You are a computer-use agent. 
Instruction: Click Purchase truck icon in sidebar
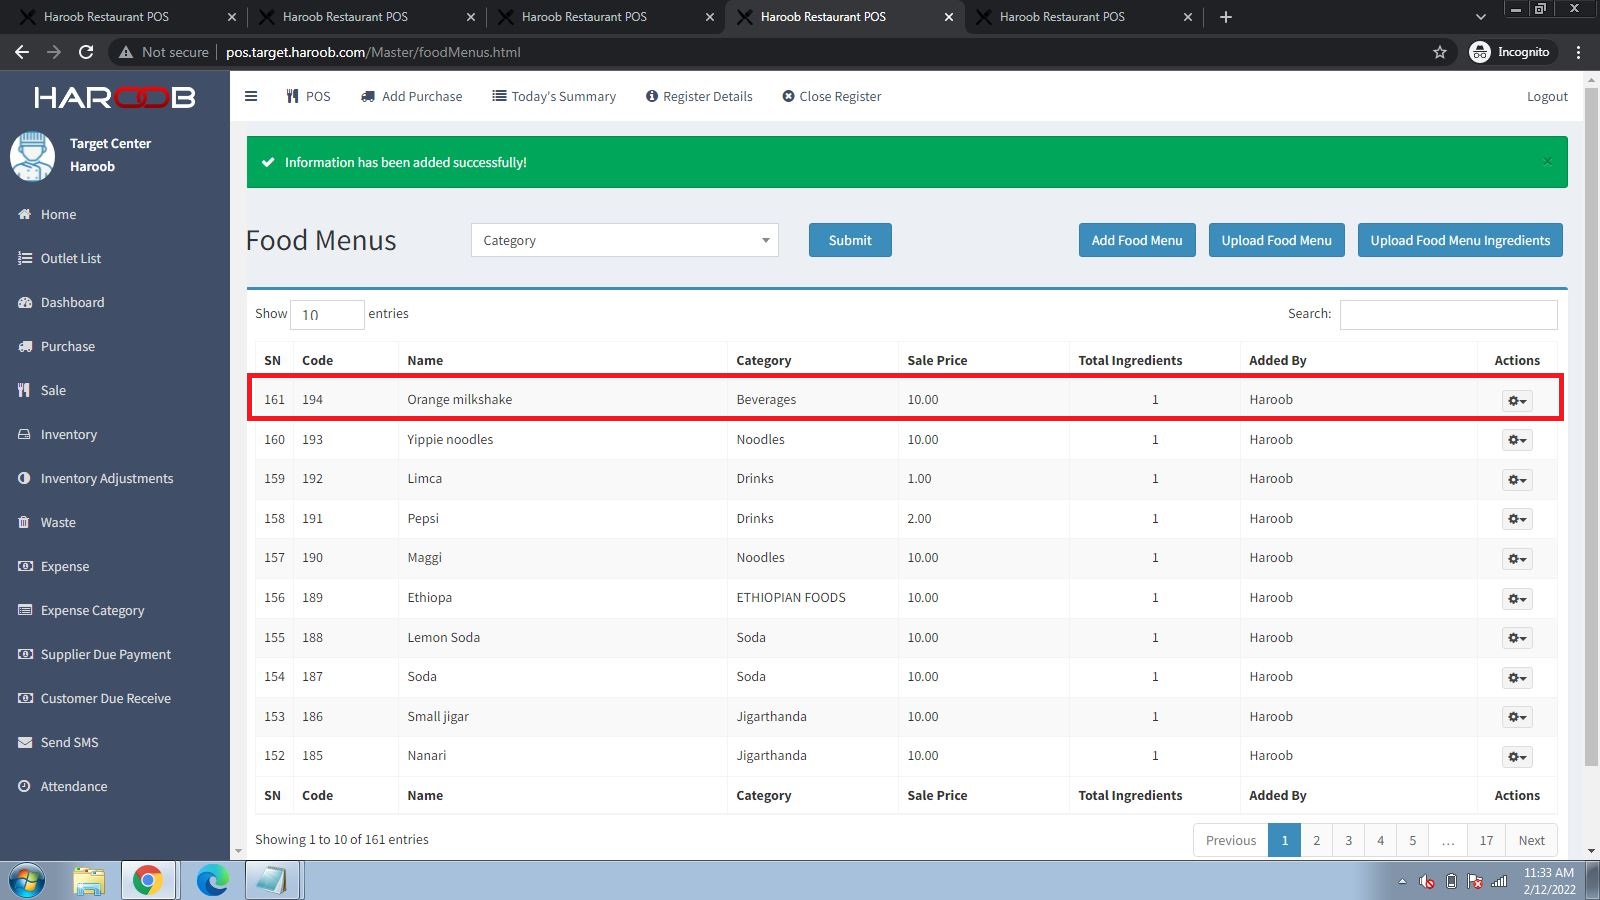[x=25, y=346]
